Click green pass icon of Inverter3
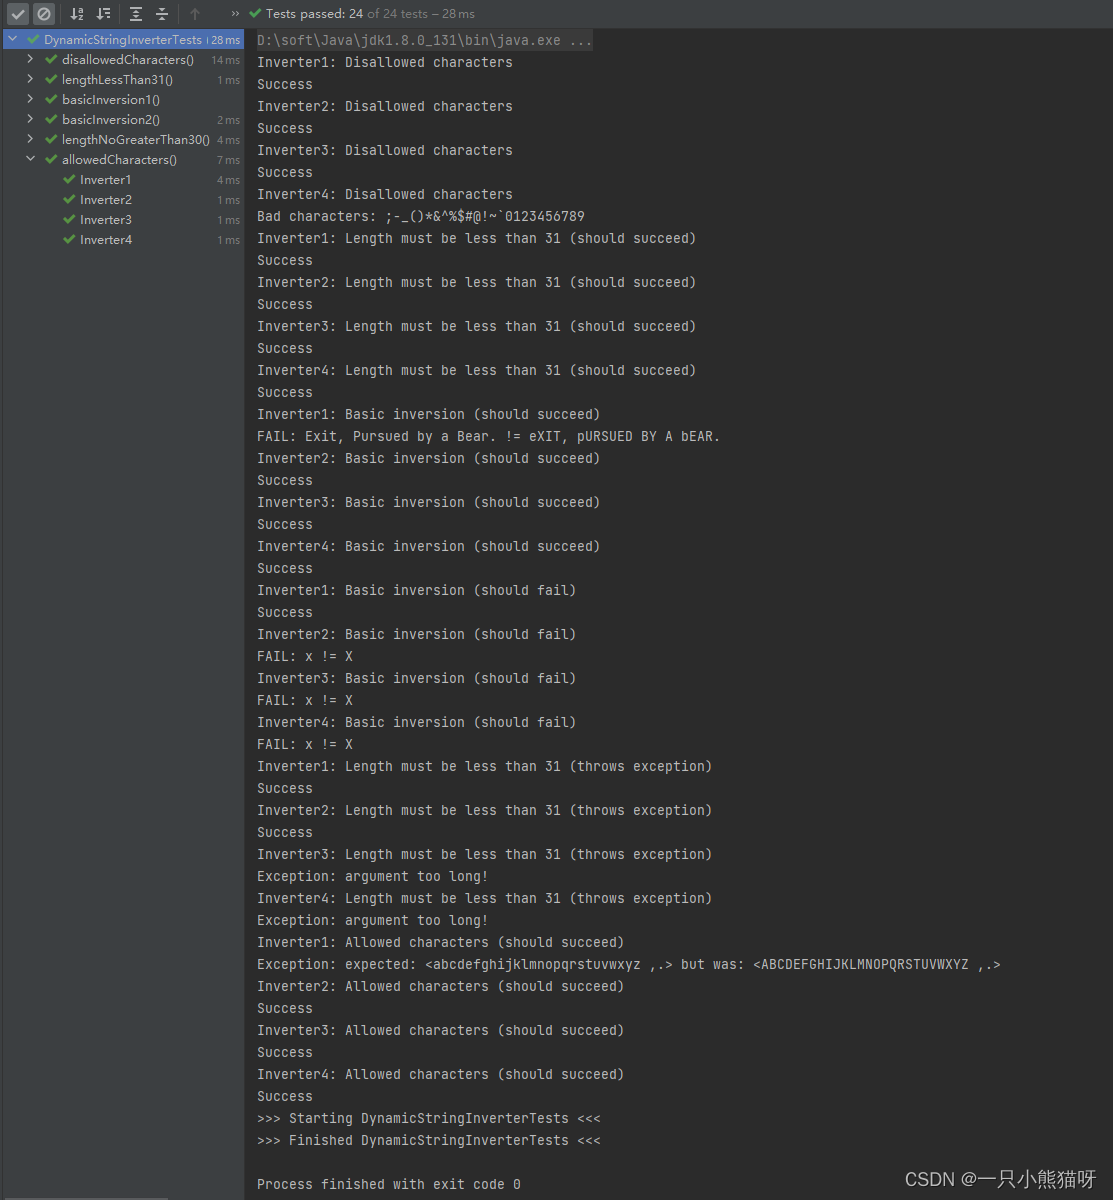The height and width of the screenshot is (1200, 1113). coord(69,220)
